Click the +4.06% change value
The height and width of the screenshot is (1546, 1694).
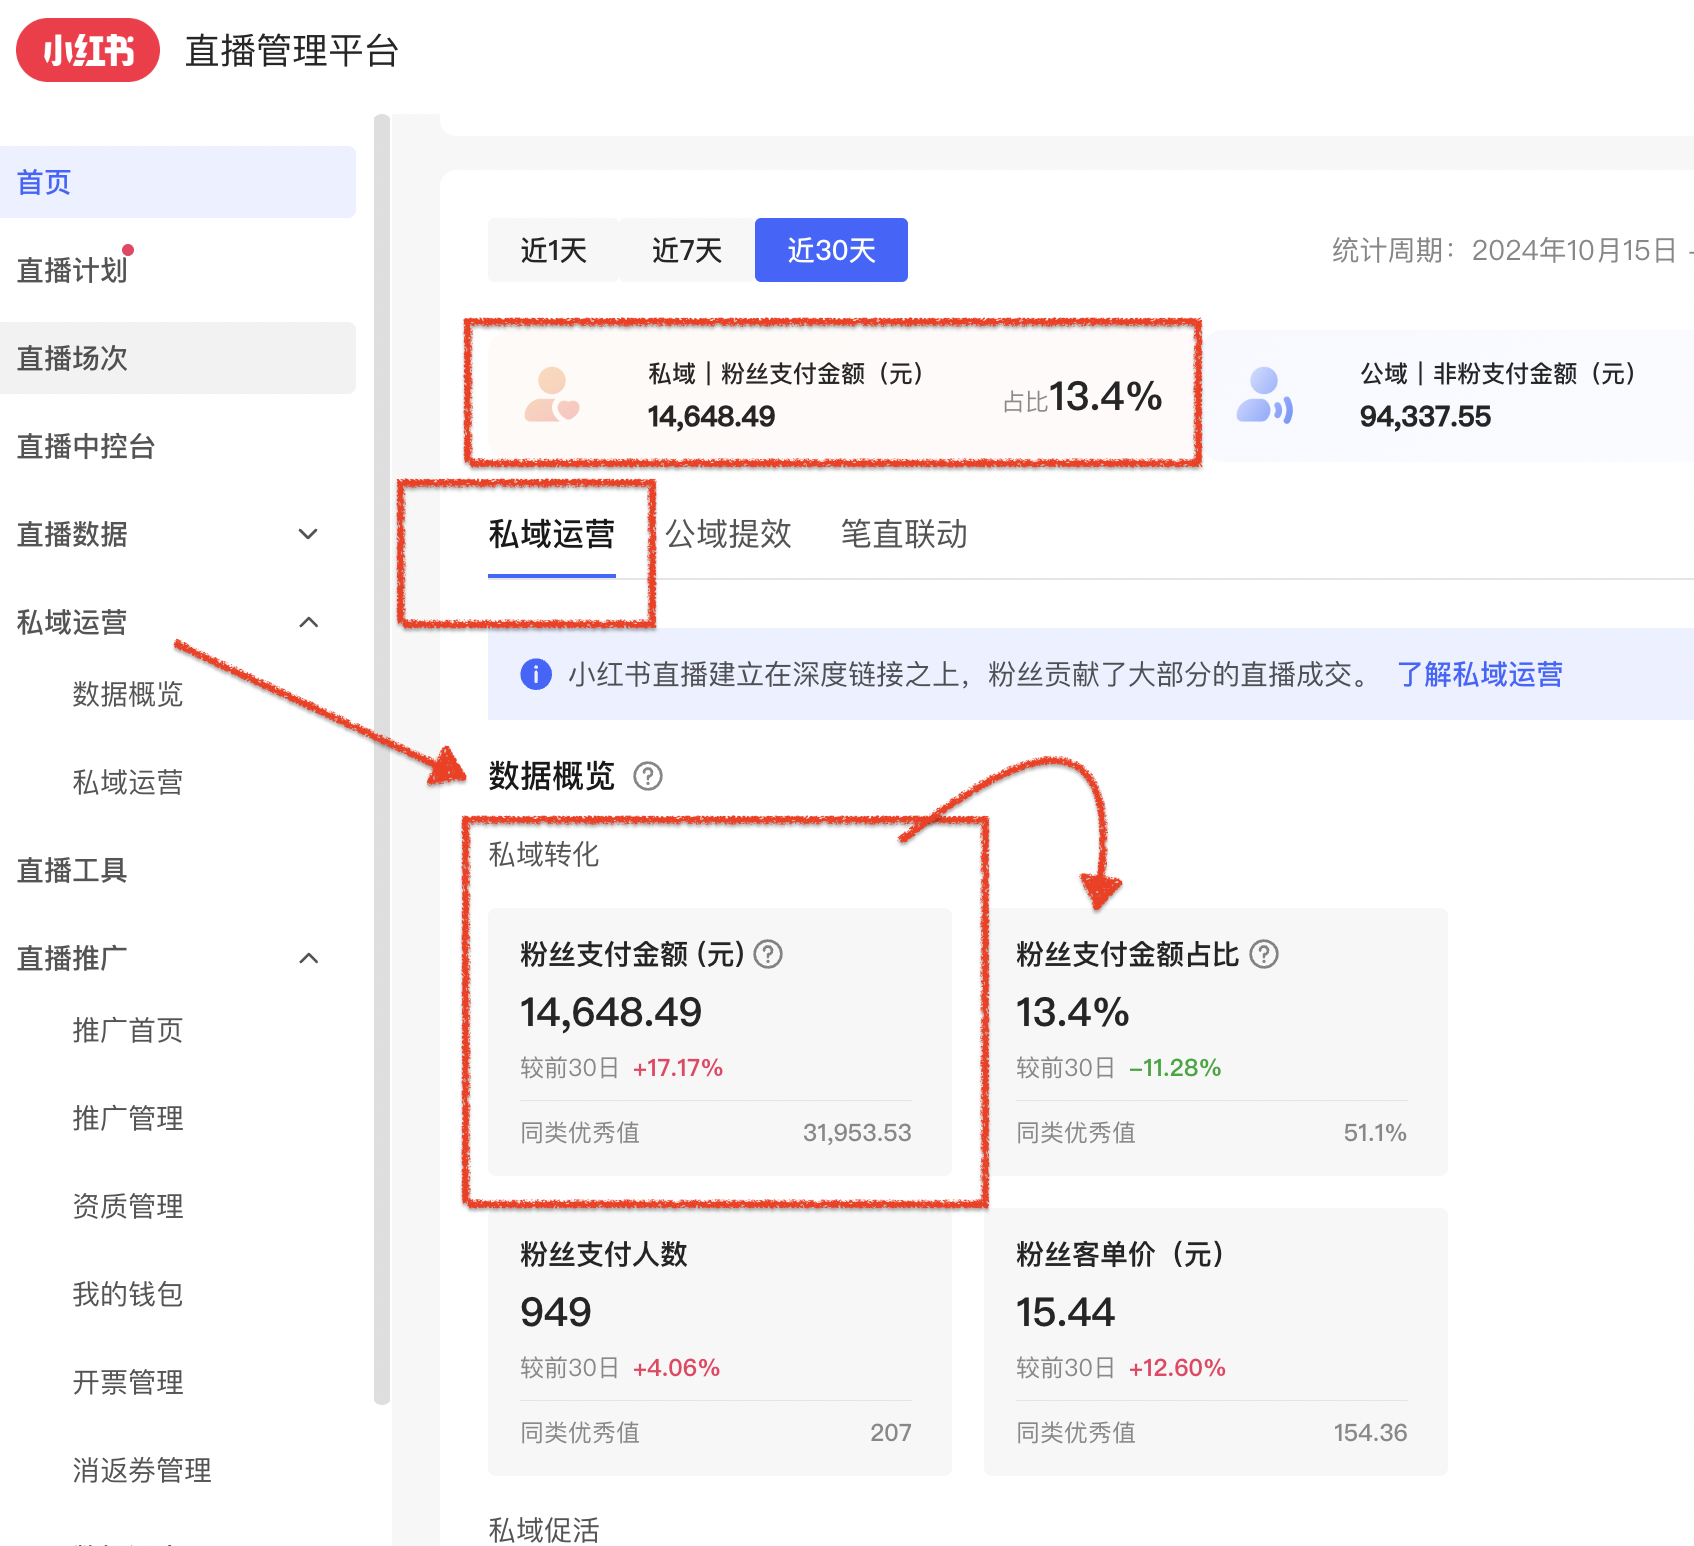(676, 1368)
